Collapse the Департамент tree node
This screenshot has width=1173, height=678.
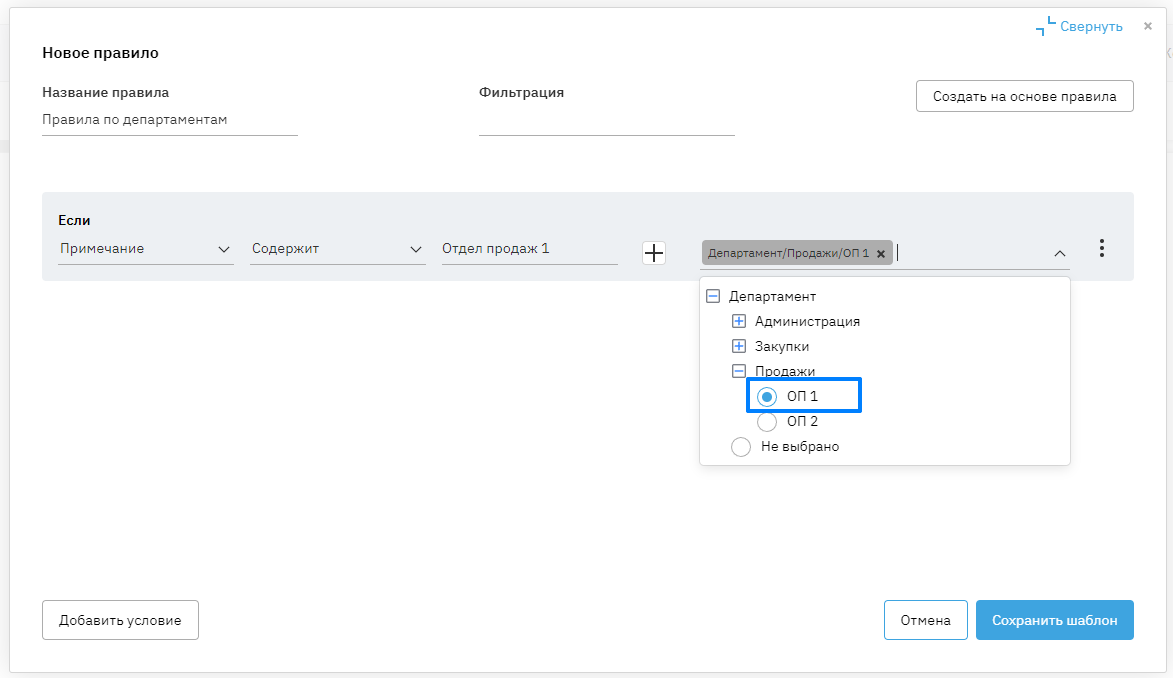(x=713, y=296)
